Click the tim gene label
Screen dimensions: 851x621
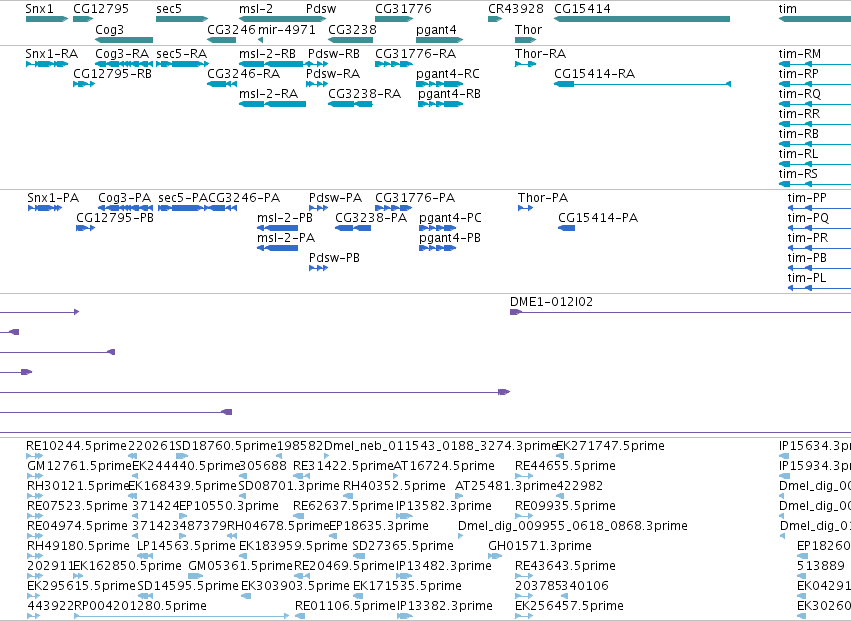click(x=788, y=9)
